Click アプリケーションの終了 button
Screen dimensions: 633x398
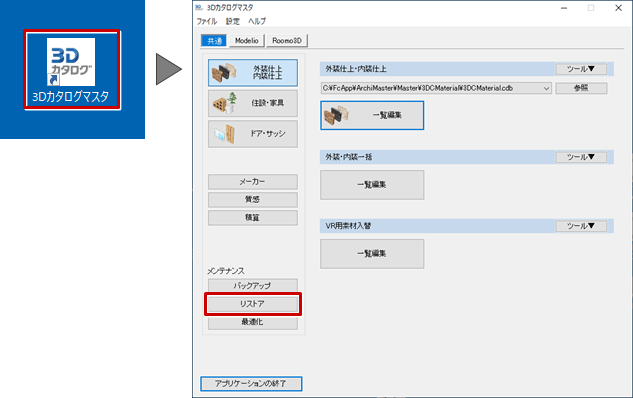coord(251,384)
